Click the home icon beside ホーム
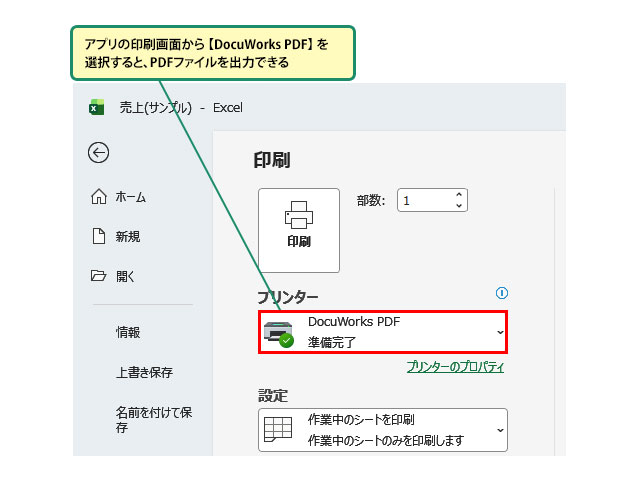640x480 pixels. coord(99,197)
